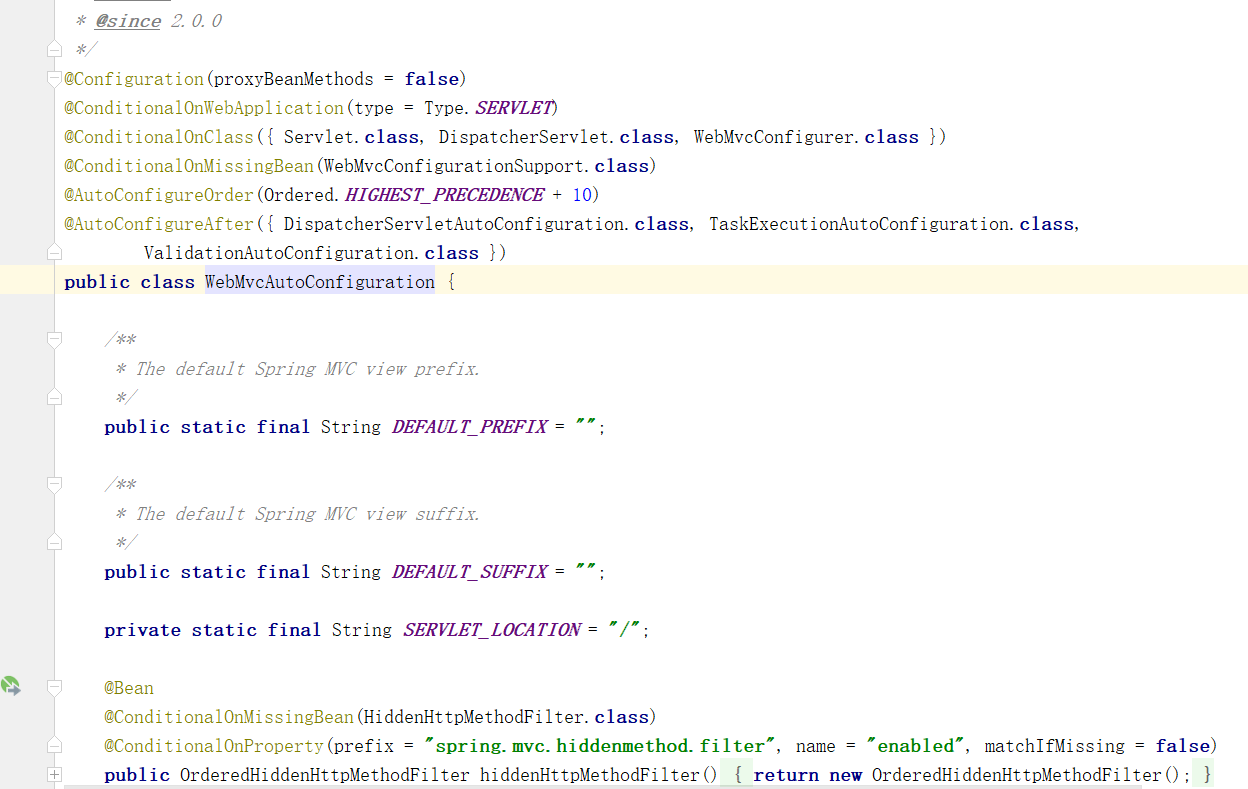The image size is (1248, 789).
Task: Click OrderedHiddenHttpMethodFilter return type after public
Action: (325, 775)
